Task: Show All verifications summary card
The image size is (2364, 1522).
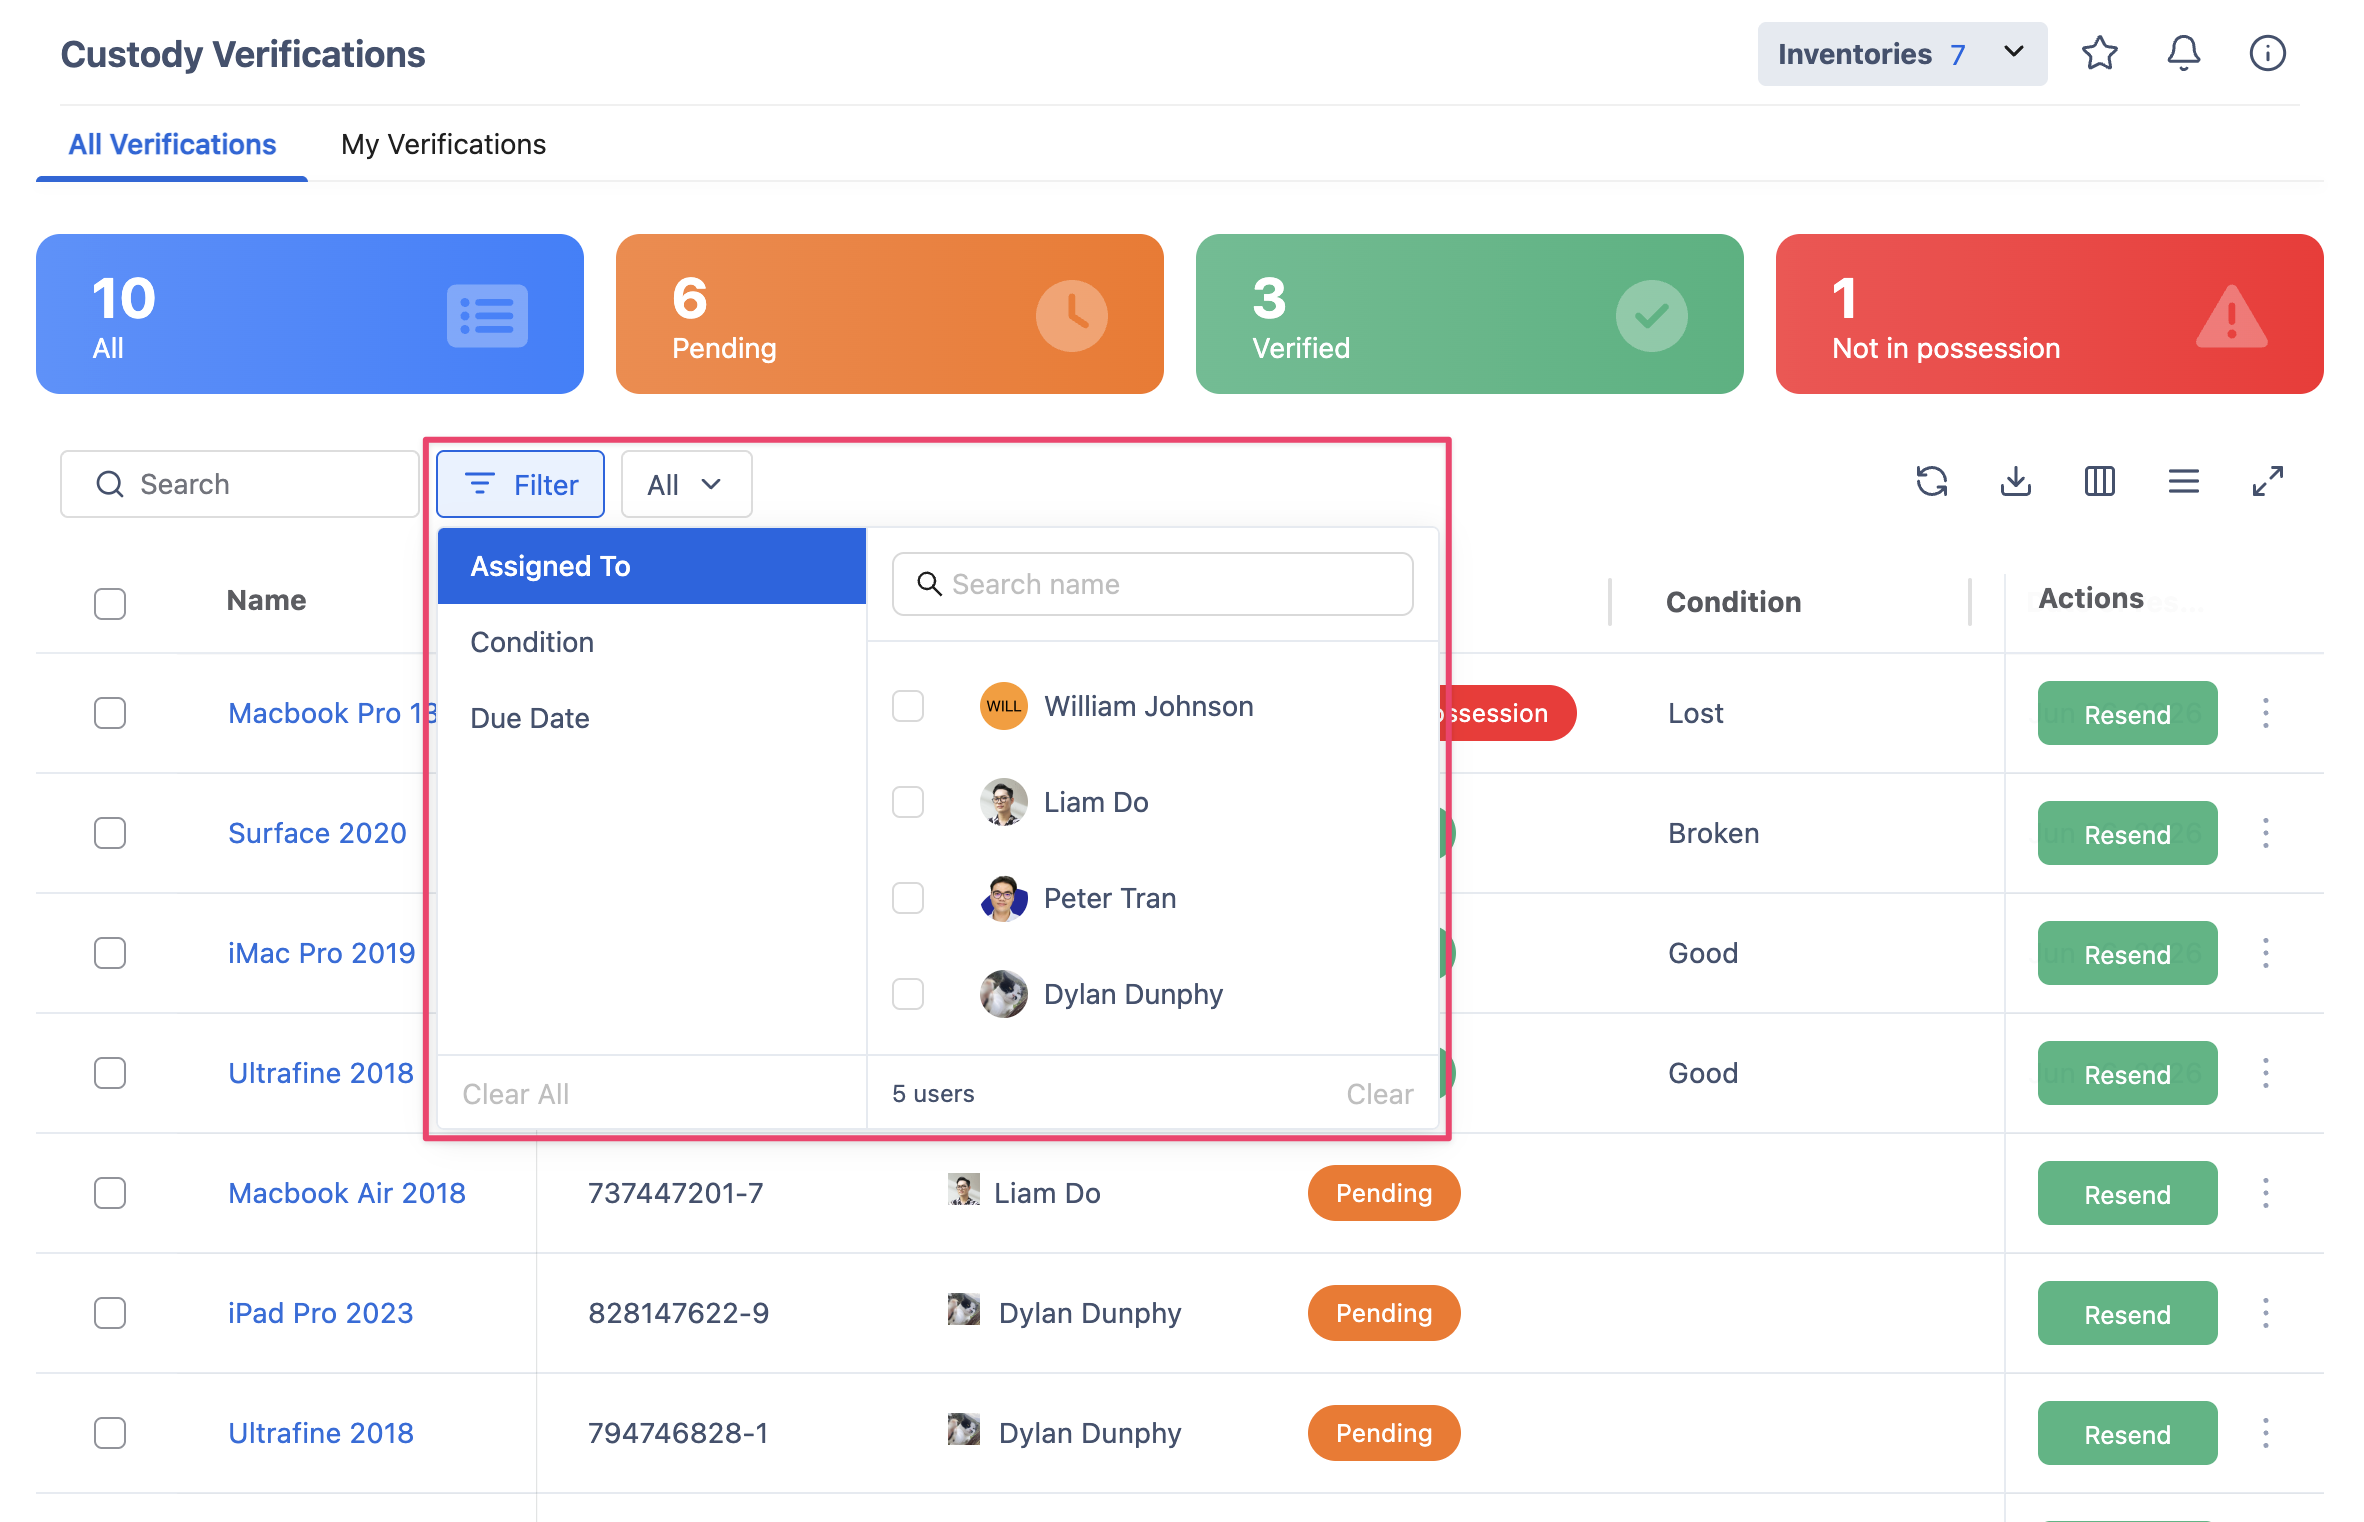Action: click(310, 314)
